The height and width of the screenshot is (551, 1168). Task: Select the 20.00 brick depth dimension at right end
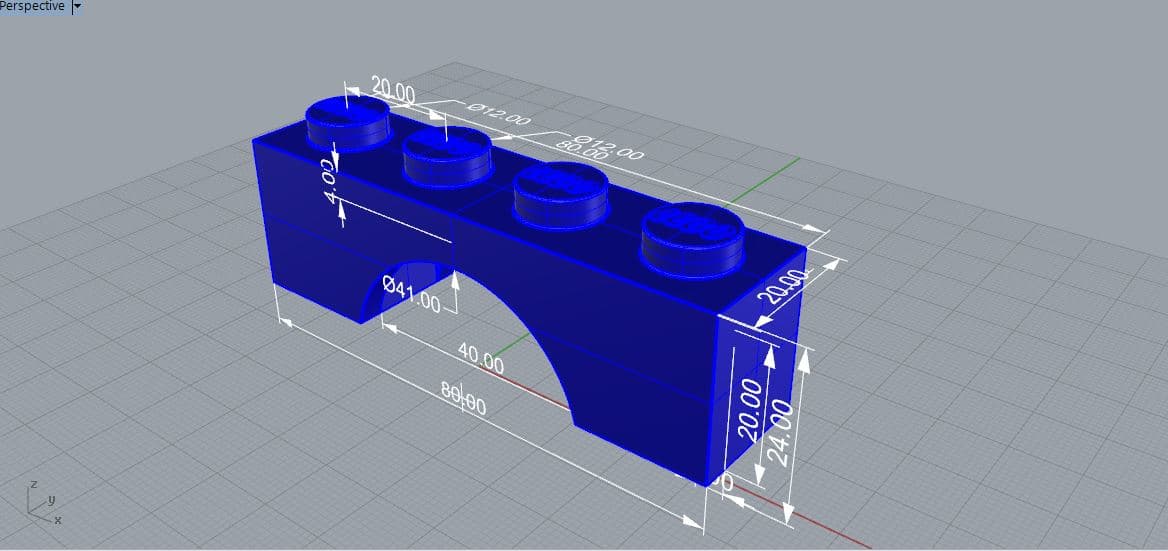coord(782,287)
